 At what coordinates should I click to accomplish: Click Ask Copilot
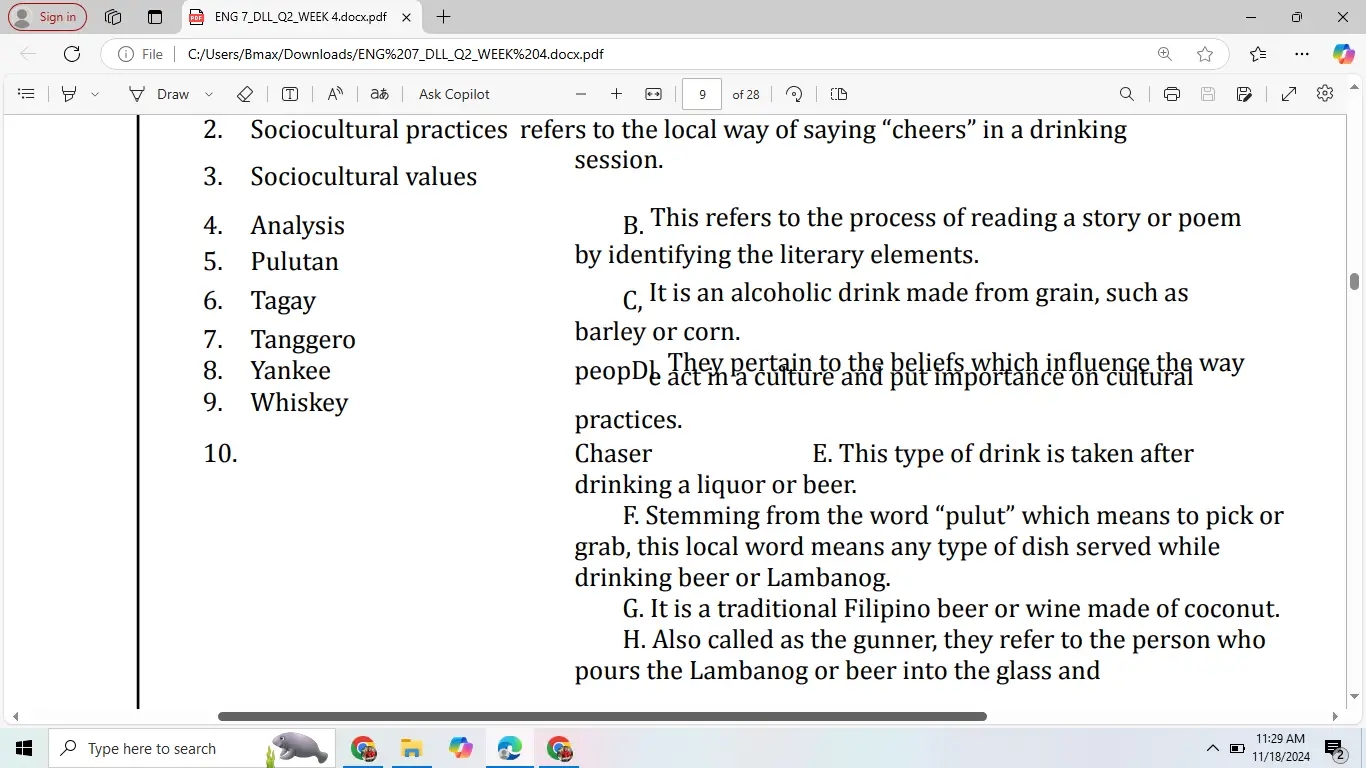click(x=454, y=94)
